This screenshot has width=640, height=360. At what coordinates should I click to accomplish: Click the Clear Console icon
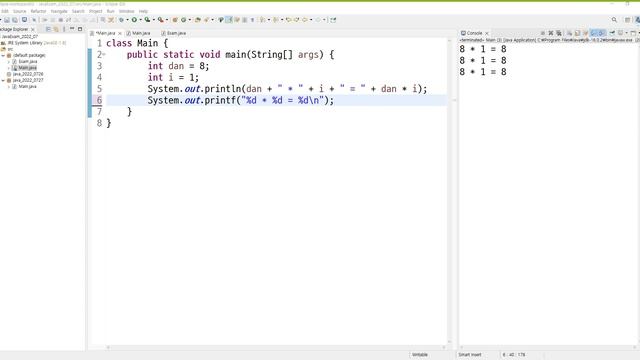coord(569,33)
